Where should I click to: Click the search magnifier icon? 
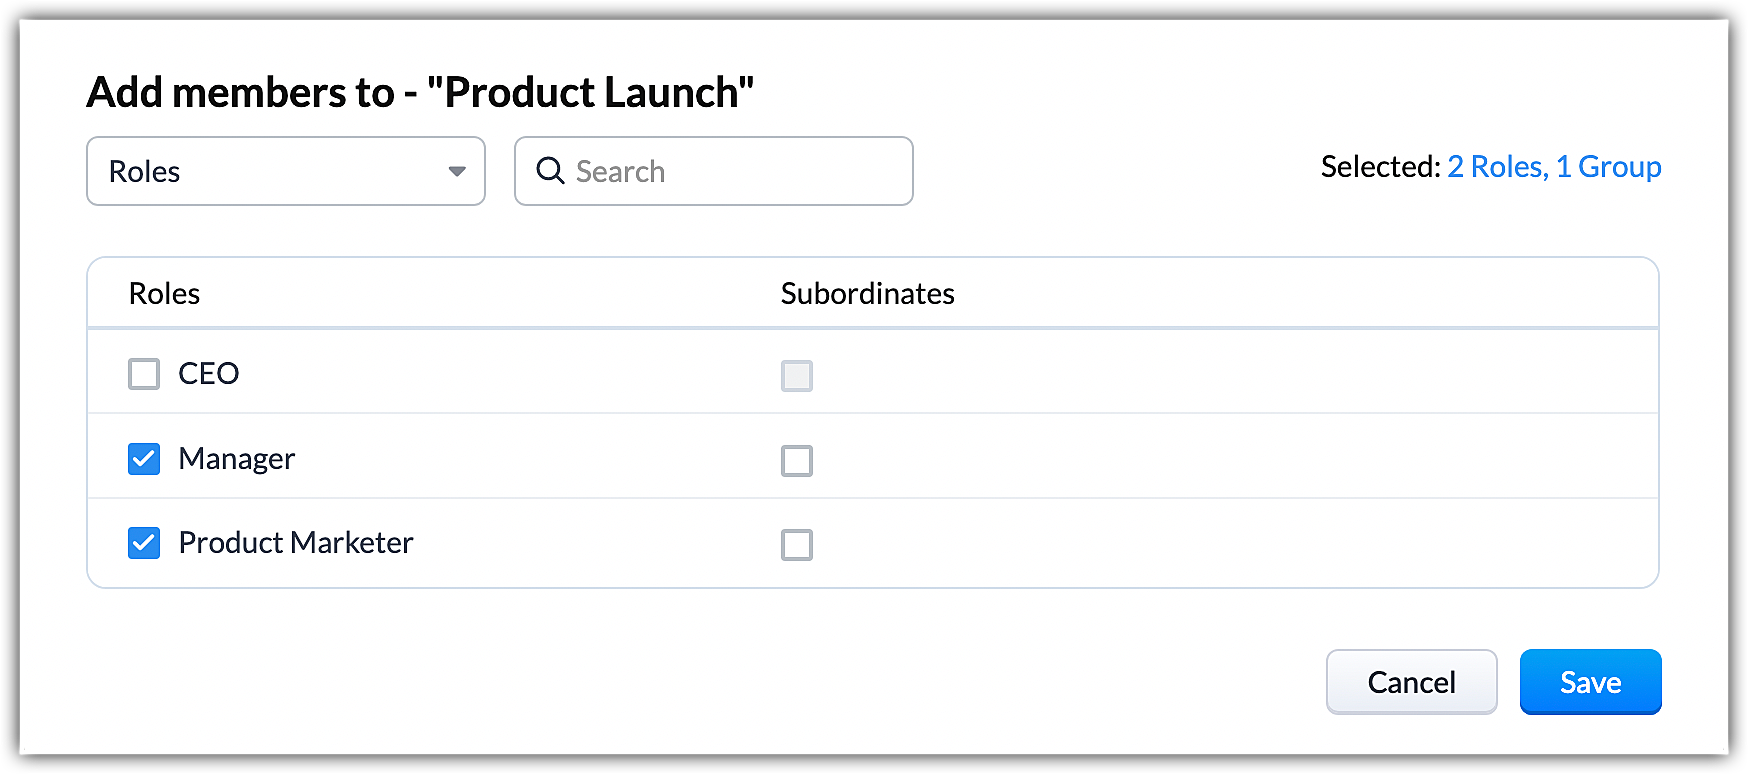[550, 171]
